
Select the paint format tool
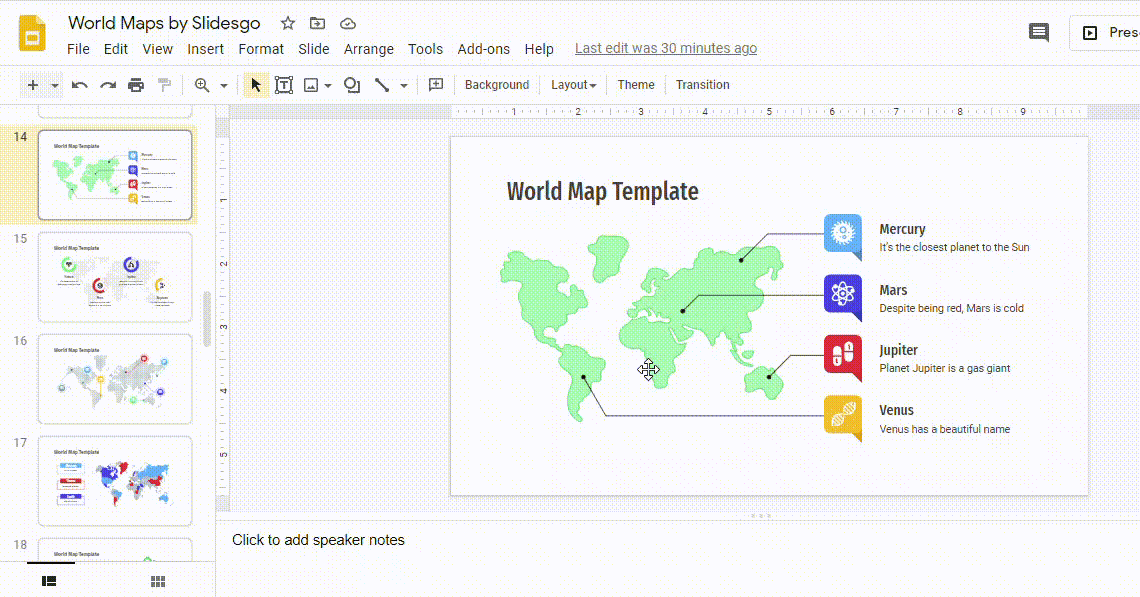tap(164, 85)
